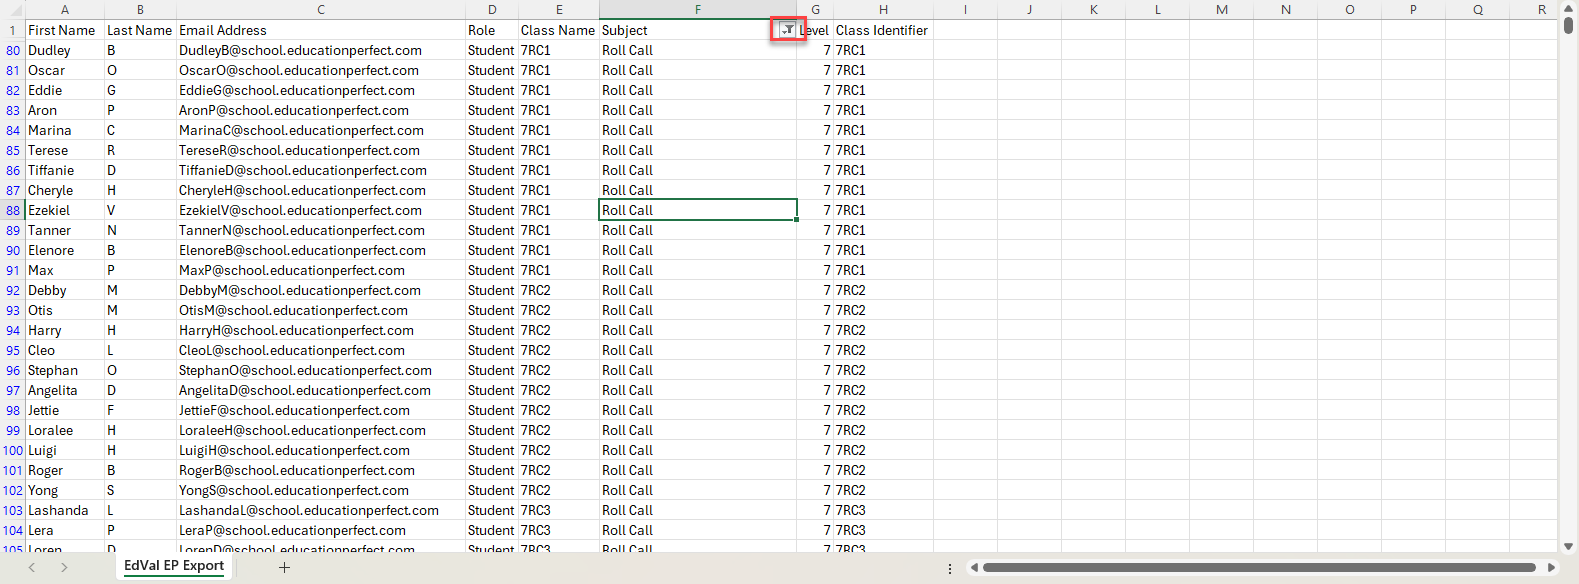Screen dimensions: 1579x584
Task: Select LuigiH@school.educationperfect.com email cell
Action: coord(321,450)
